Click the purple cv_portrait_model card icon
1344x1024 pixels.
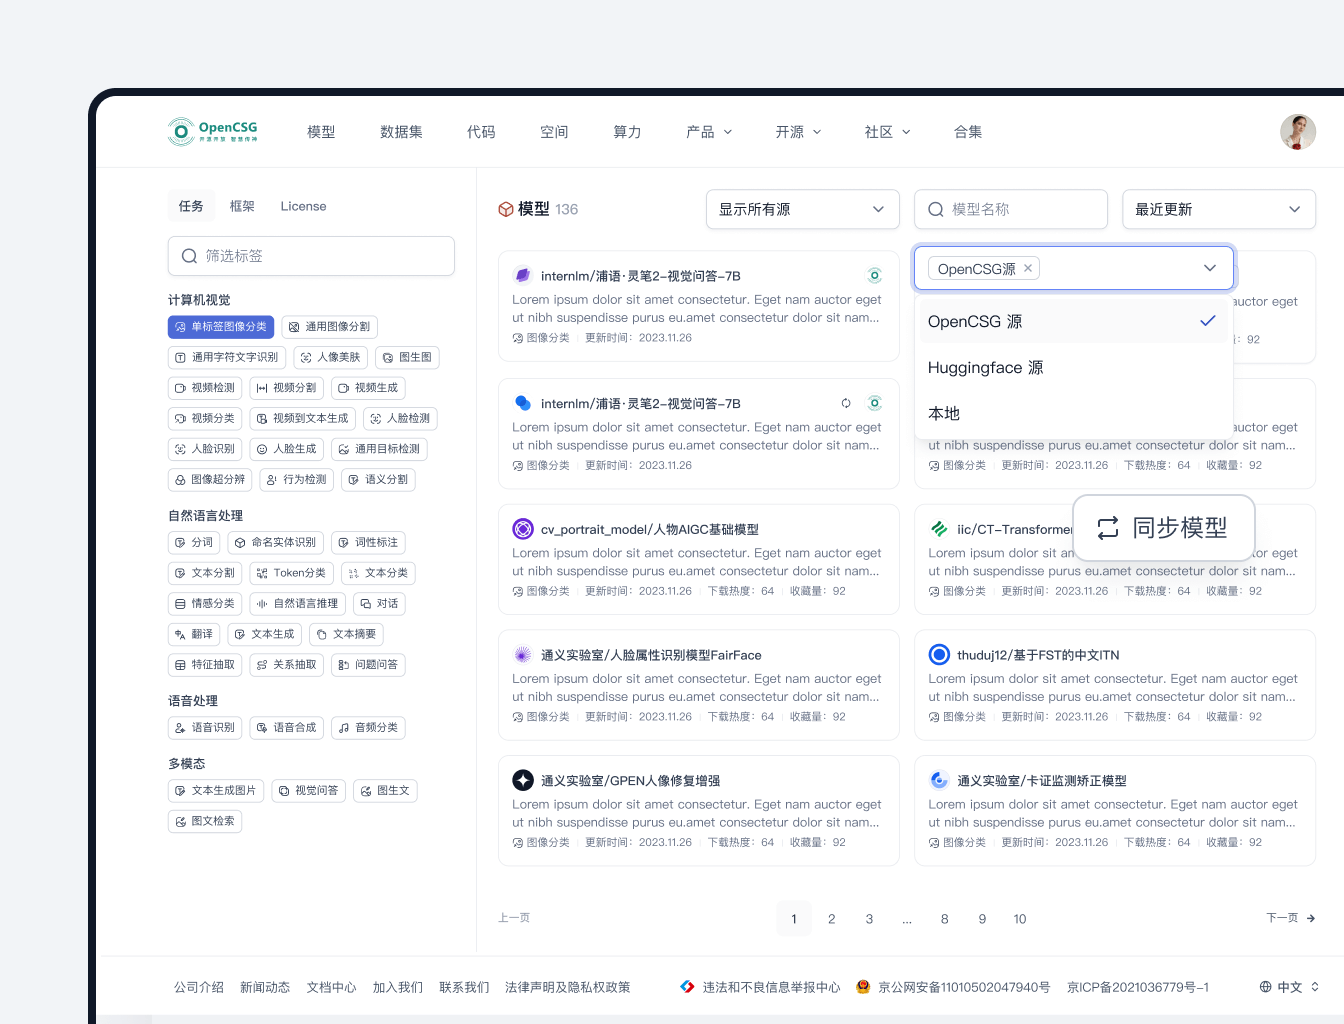tap(522, 529)
